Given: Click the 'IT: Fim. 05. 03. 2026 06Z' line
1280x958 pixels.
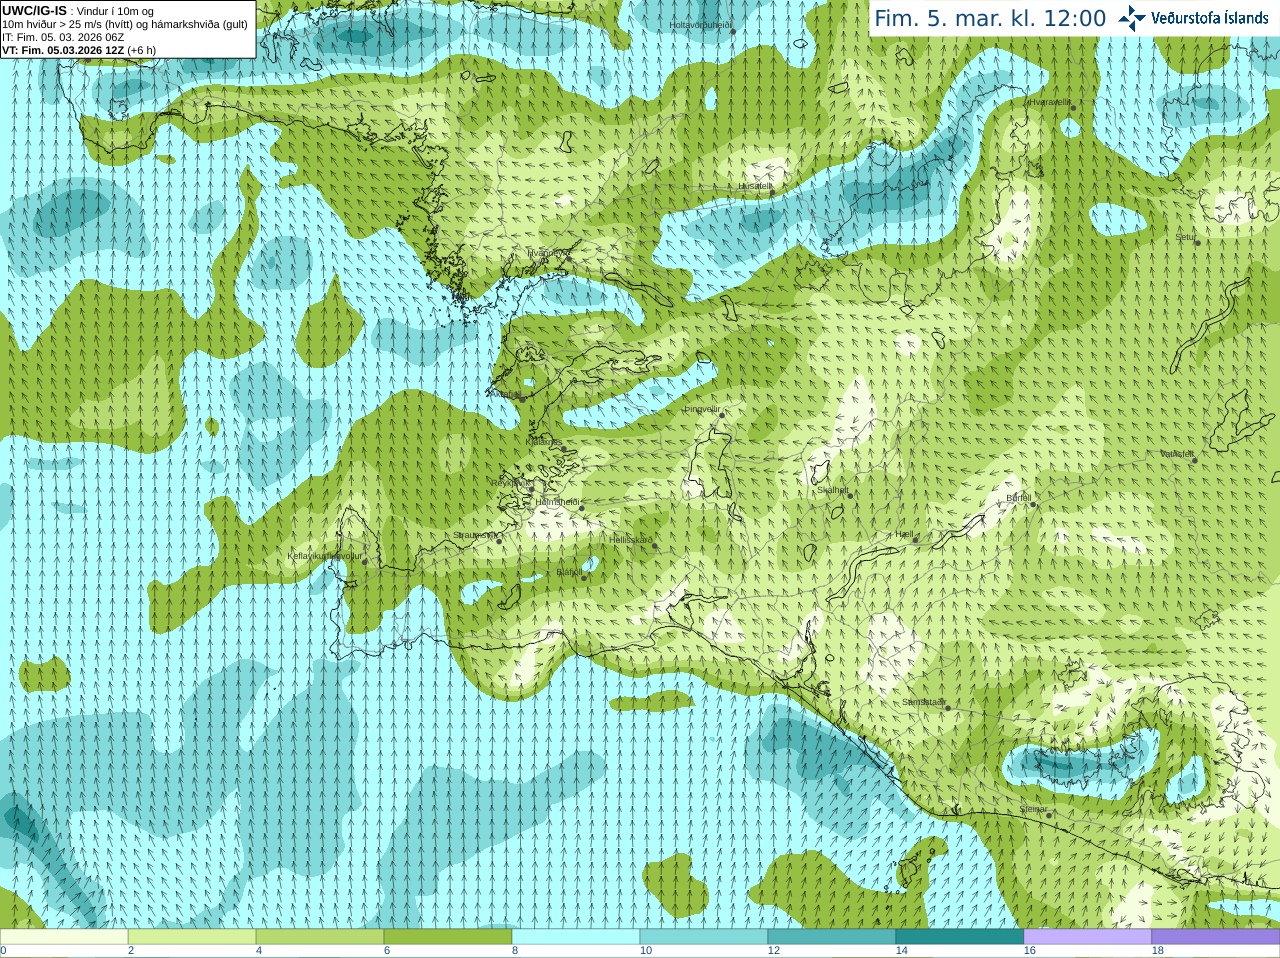Looking at the screenshot, I should (x=63, y=37).
